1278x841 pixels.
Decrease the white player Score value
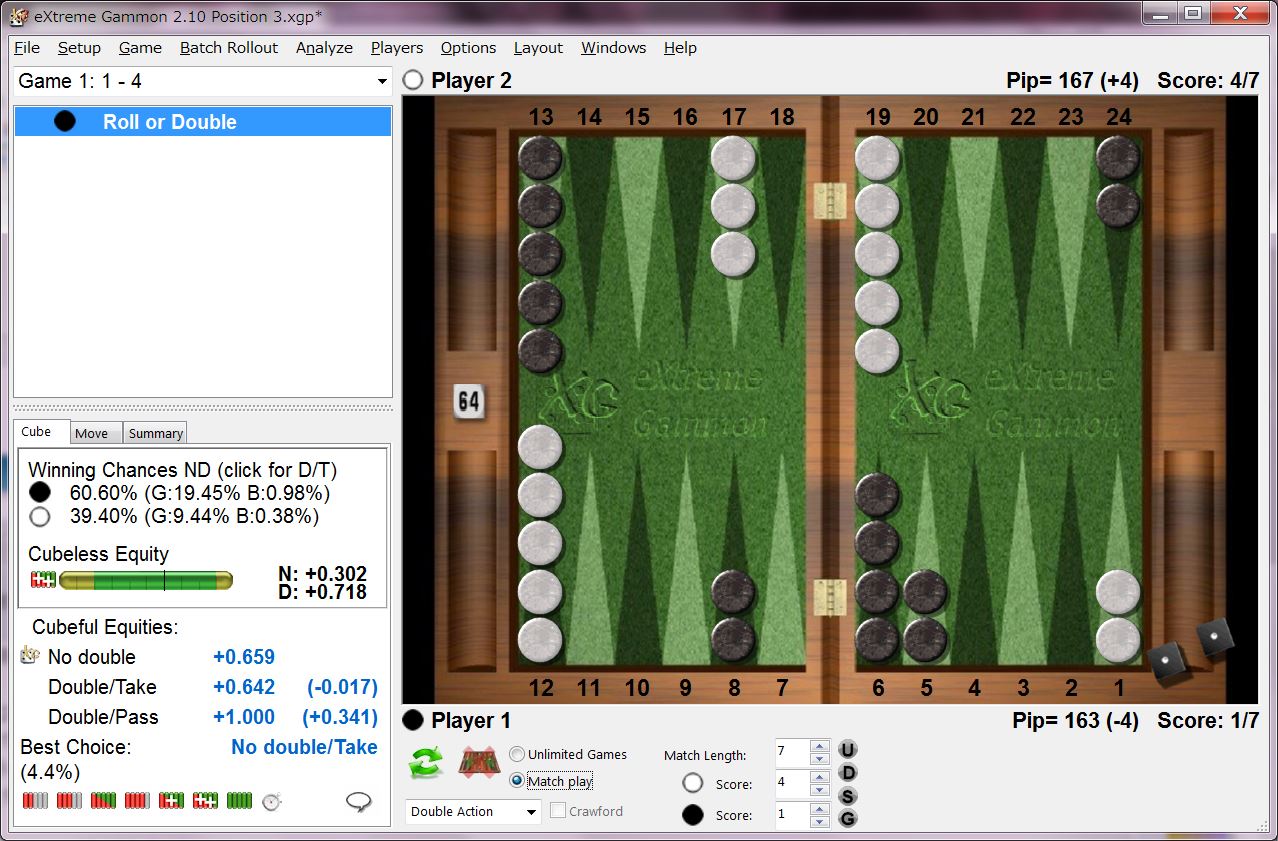tap(820, 790)
